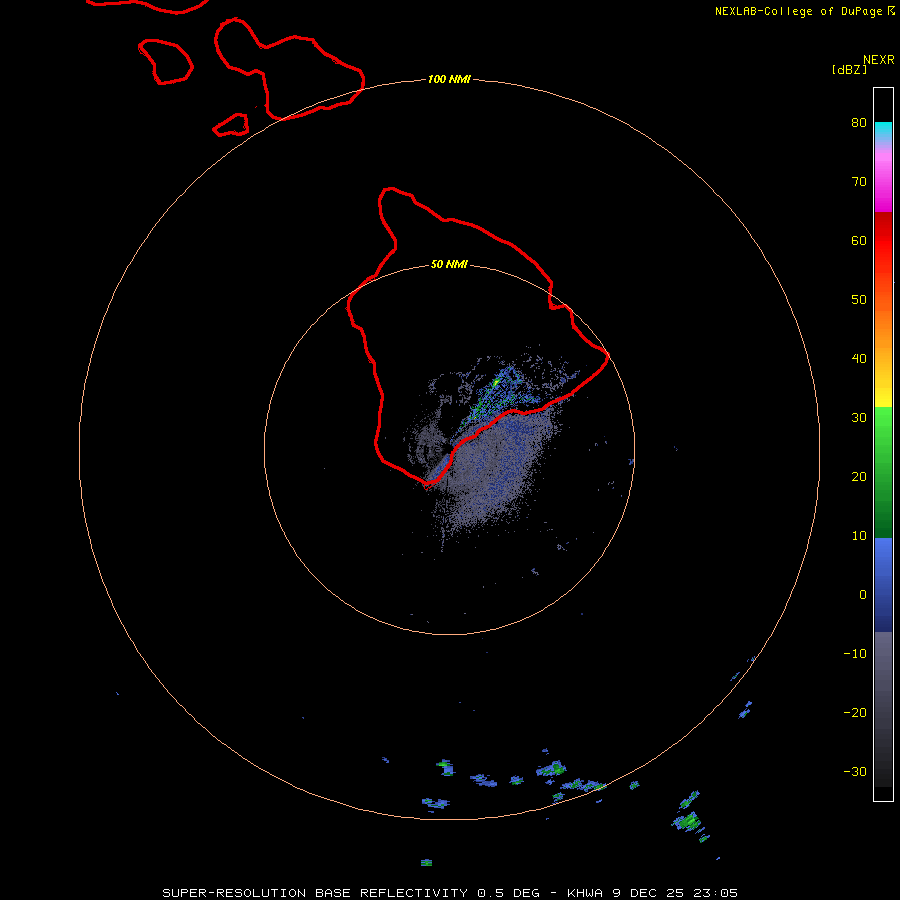
Task: Click the magenta segment of the reflectivity color bar
Action: pyautogui.click(x=883, y=184)
